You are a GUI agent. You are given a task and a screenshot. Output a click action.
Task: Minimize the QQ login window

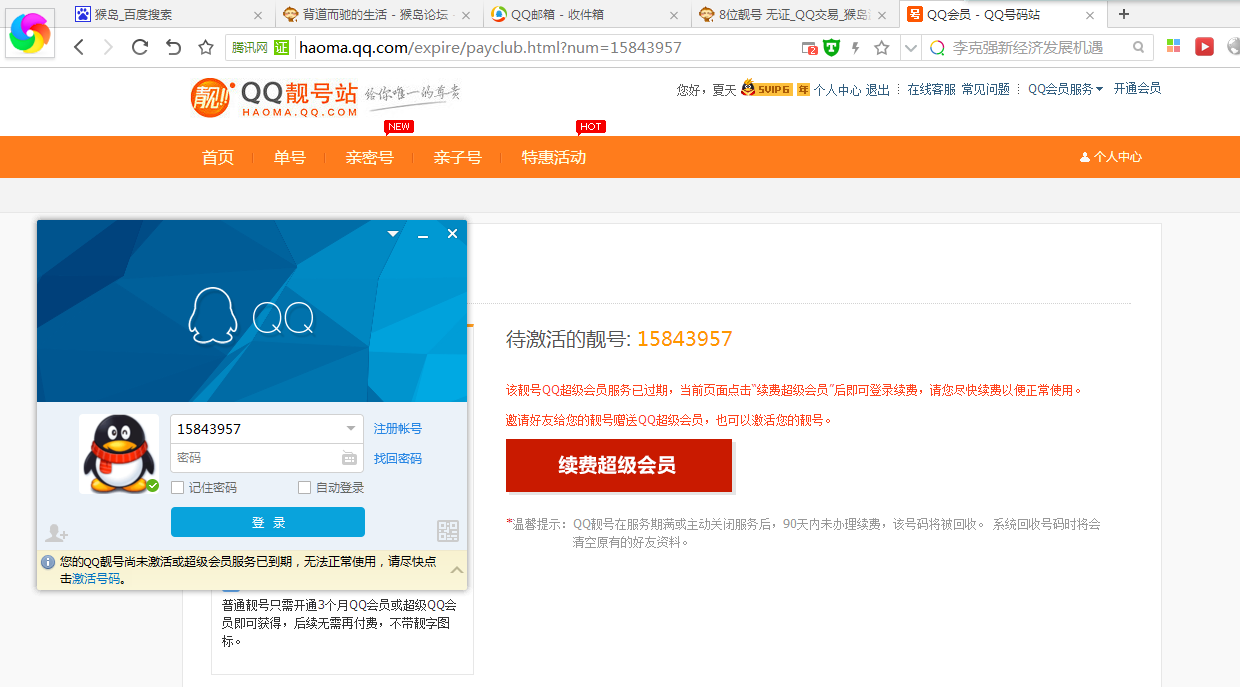[x=423, y=234]
